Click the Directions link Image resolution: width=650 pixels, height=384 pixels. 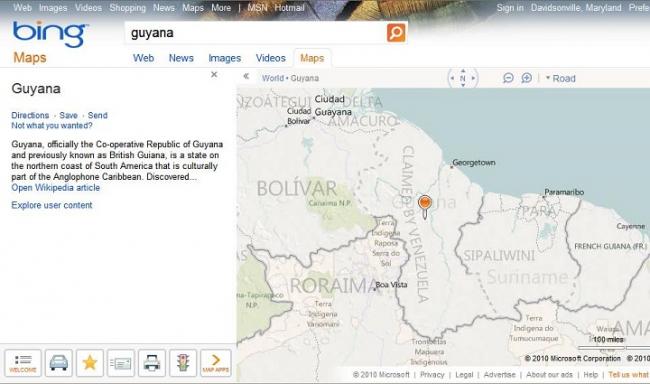tap(30, 115)
